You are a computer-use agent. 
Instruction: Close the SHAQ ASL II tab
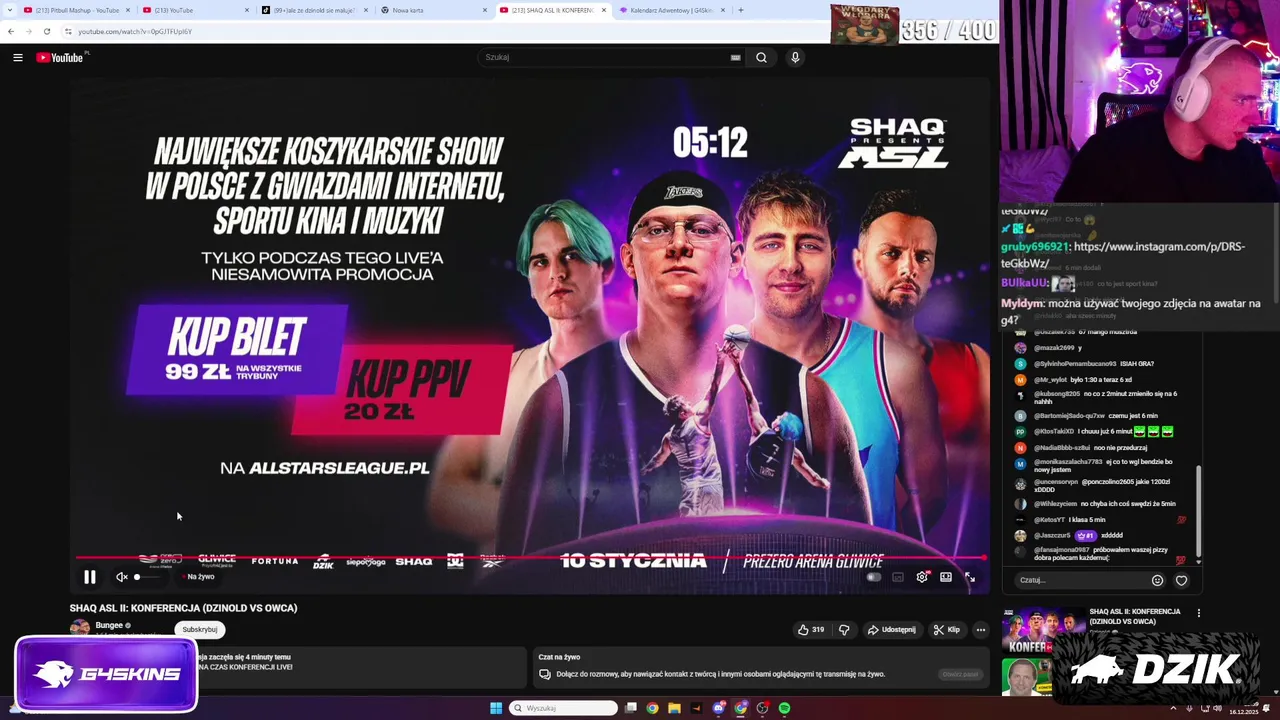coord(604,10)
